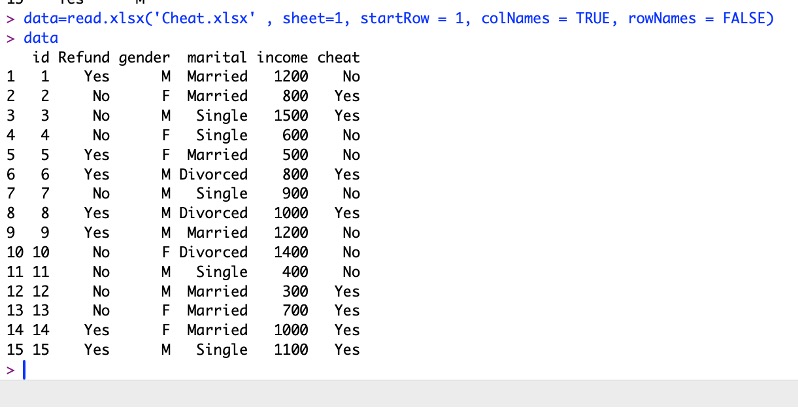Click the income value 600
This screenshot has height=408, width=798.
click(294, 135)
